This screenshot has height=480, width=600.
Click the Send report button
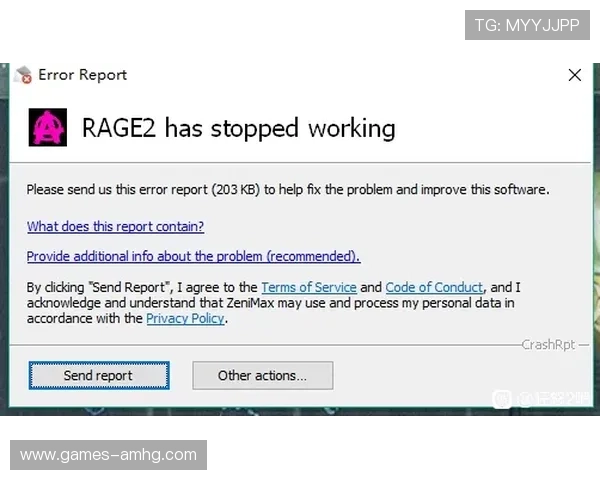point(99,376)
